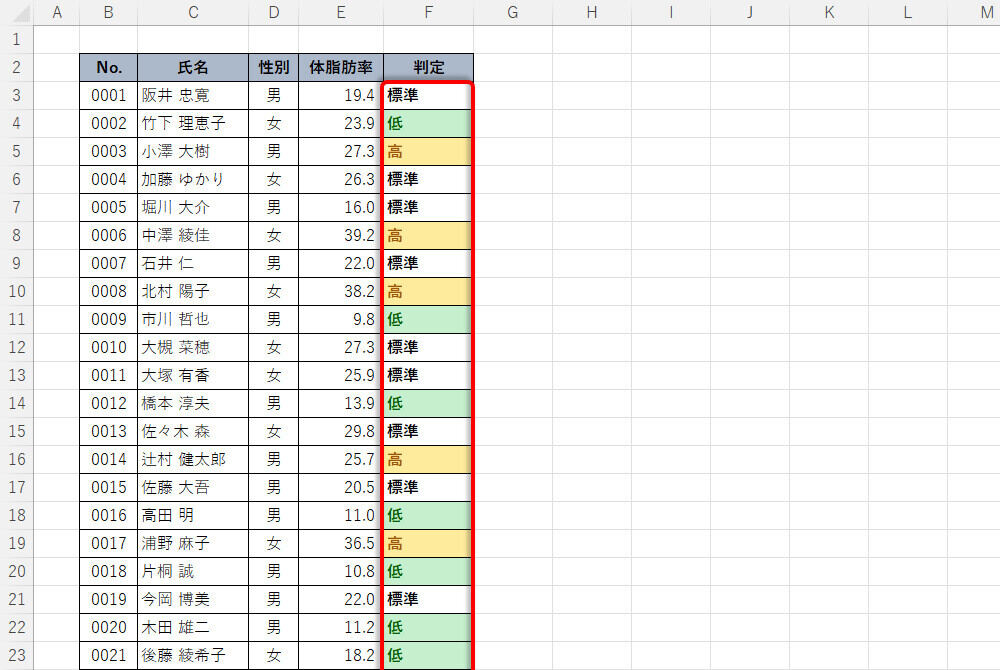Select name cell 片桐 誠
This screenshot has width=1000, height=670.
[x=193, y=571]
